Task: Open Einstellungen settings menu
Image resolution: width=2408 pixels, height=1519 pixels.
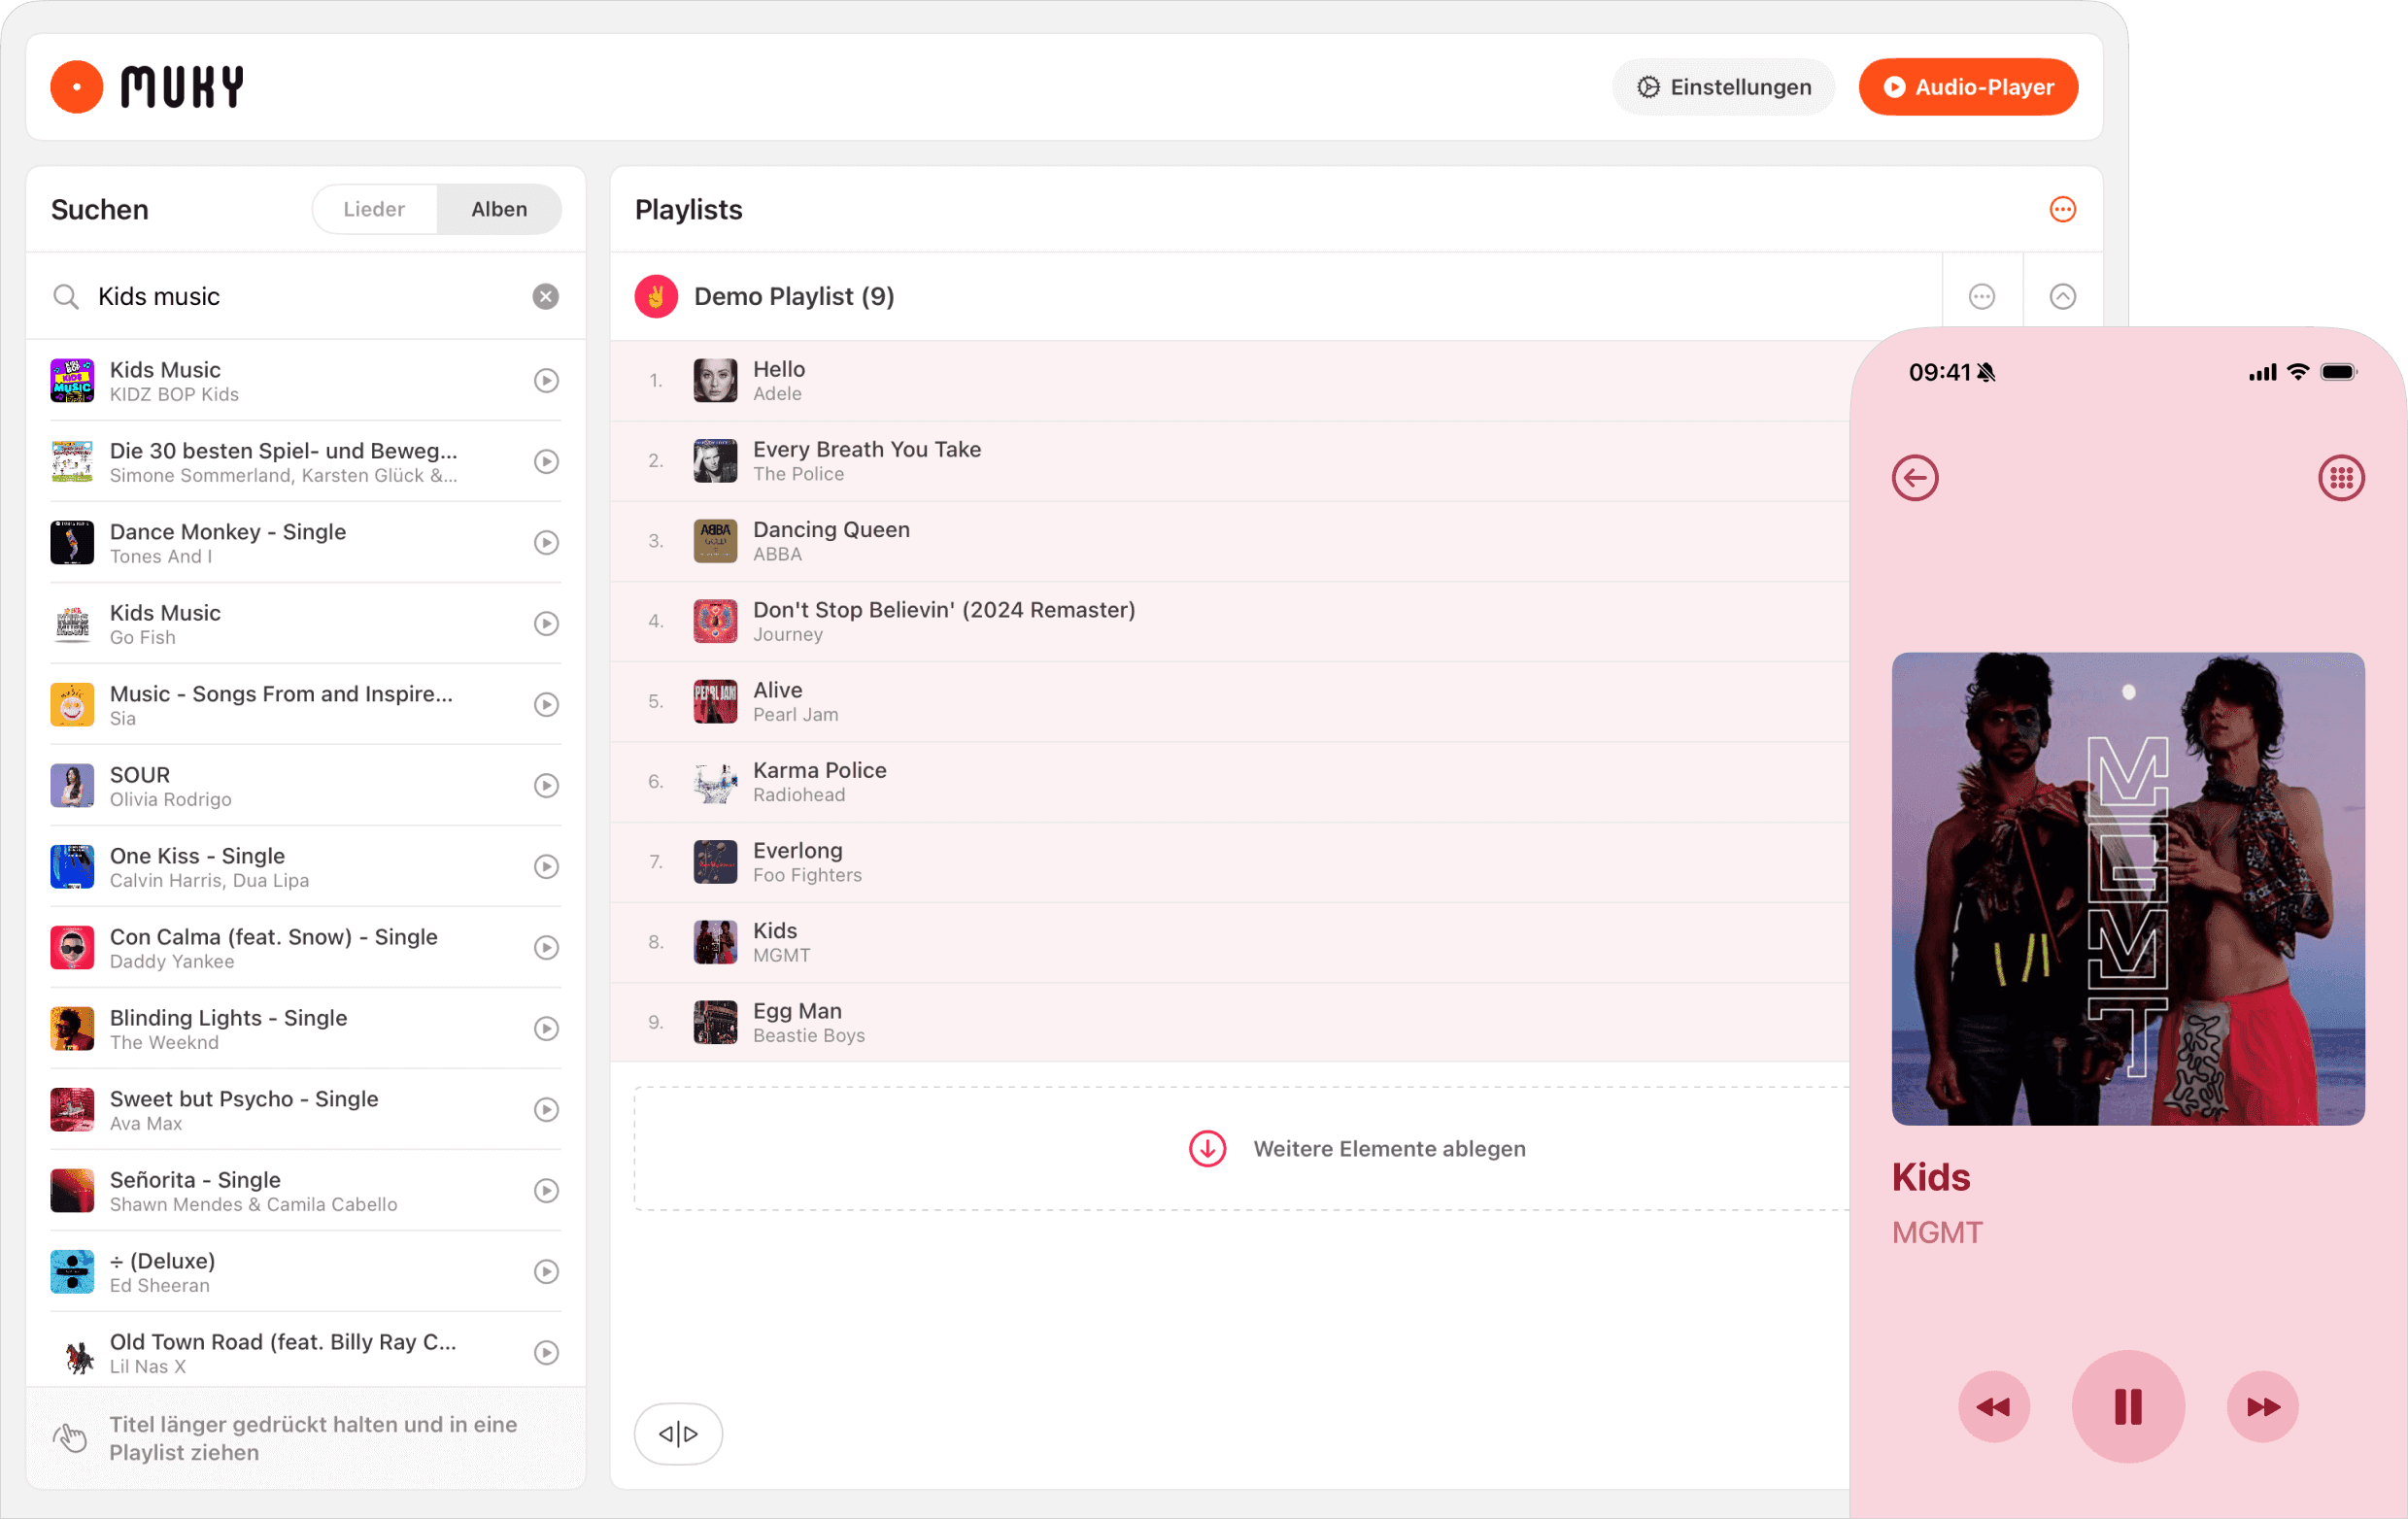Action: coord(1724,85)
